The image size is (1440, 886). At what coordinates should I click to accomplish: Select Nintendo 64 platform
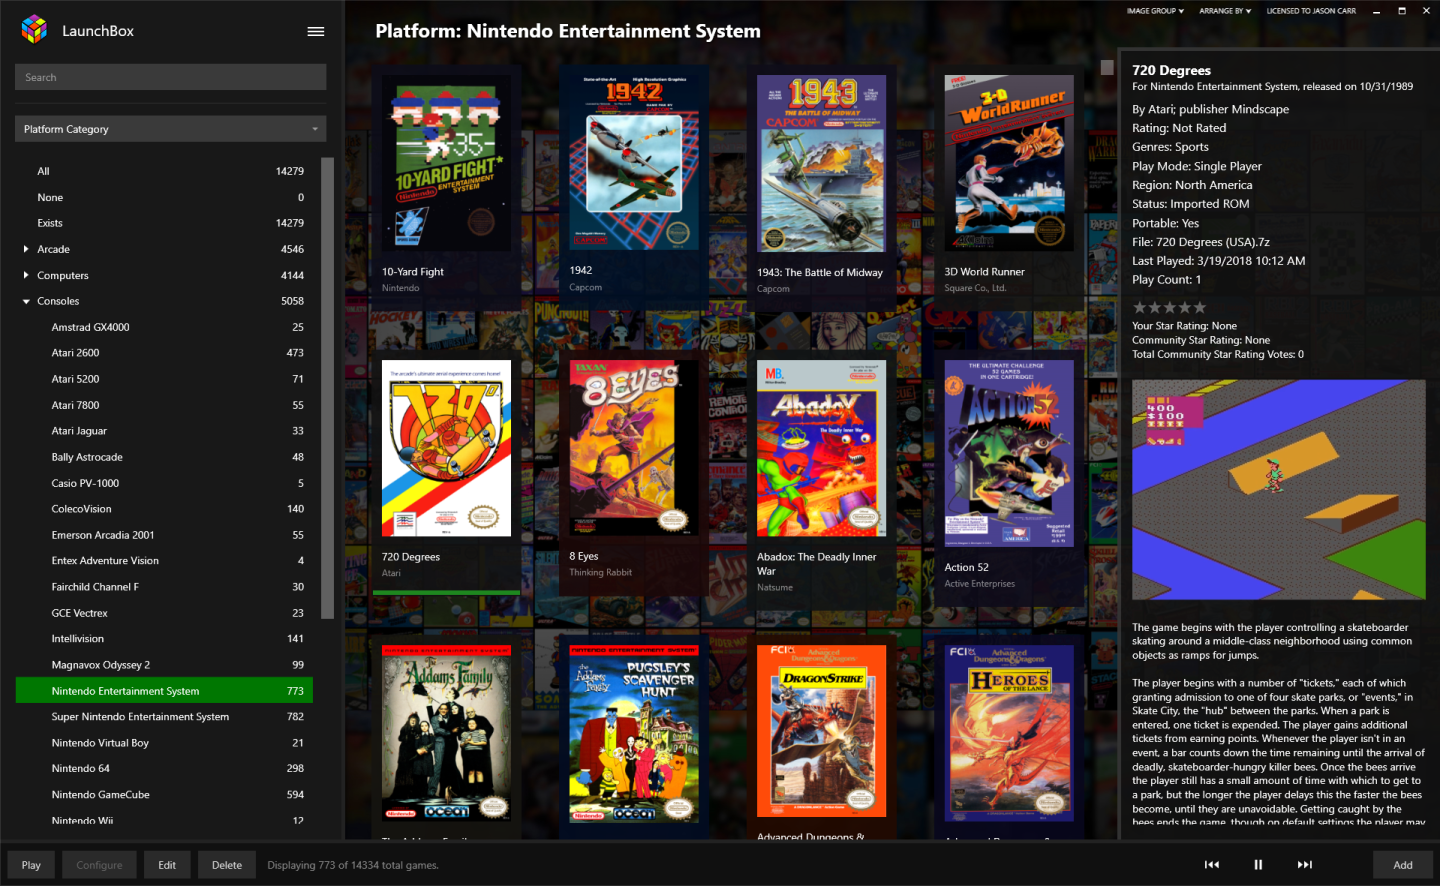[164, 769]
